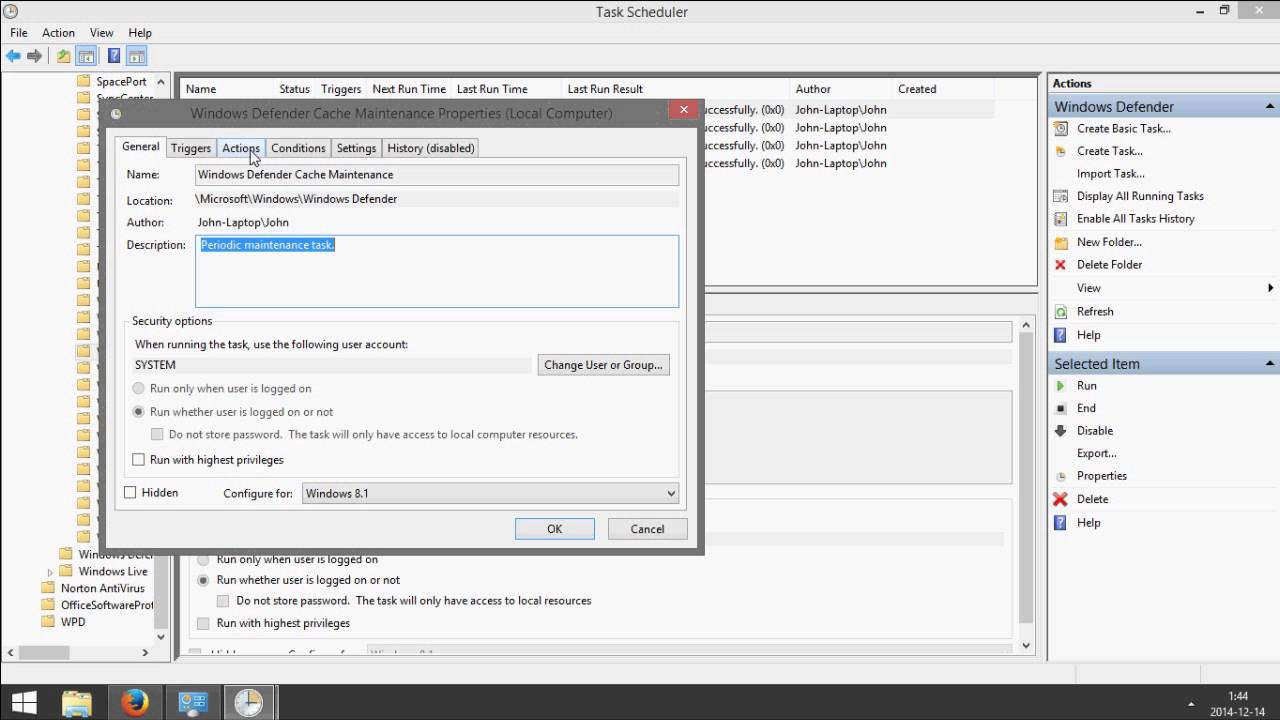Click the Task Scheduler clock taskbar icon
This screenshot has height=720, width=1280.
click(248, 703)
